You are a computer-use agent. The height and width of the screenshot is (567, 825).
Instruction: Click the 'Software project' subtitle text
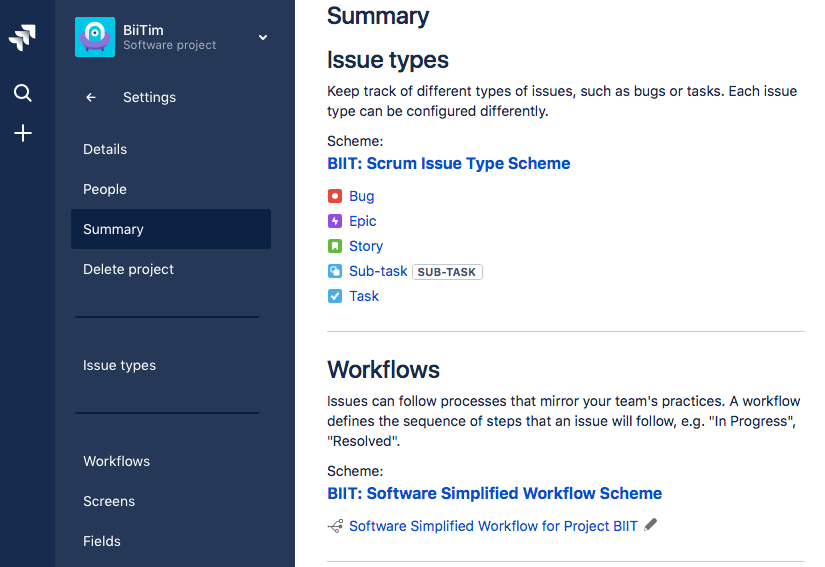[x=169, y=45]
